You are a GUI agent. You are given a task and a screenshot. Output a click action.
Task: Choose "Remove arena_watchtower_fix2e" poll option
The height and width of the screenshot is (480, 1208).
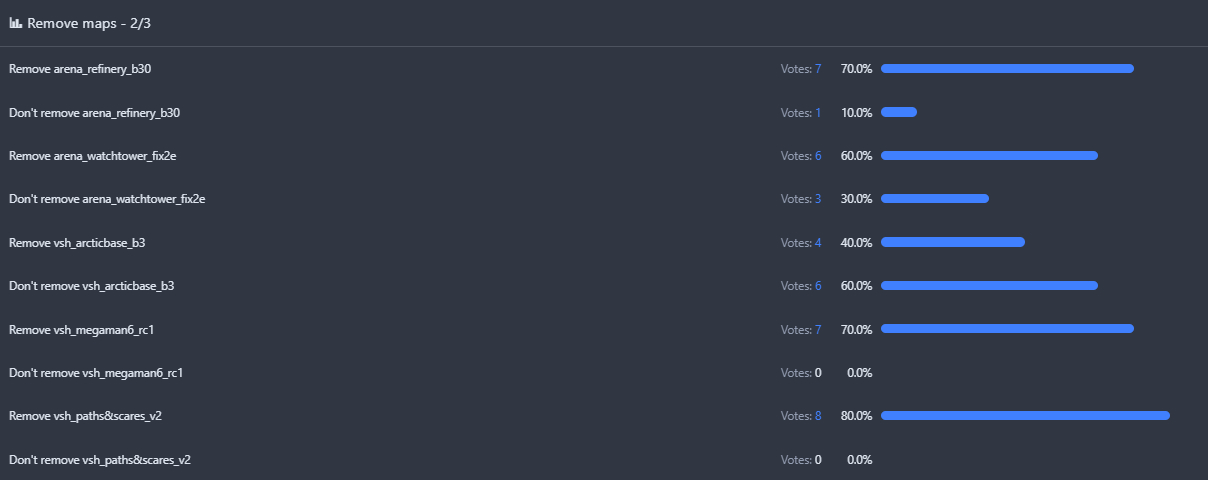(93, 156)
